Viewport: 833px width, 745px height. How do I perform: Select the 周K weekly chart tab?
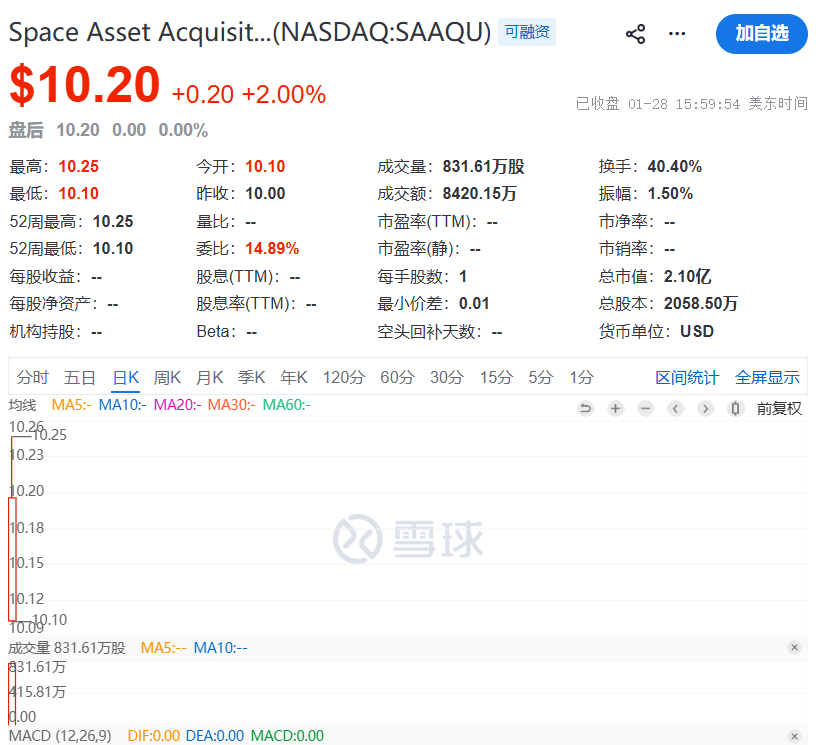[x=167, y=377]
